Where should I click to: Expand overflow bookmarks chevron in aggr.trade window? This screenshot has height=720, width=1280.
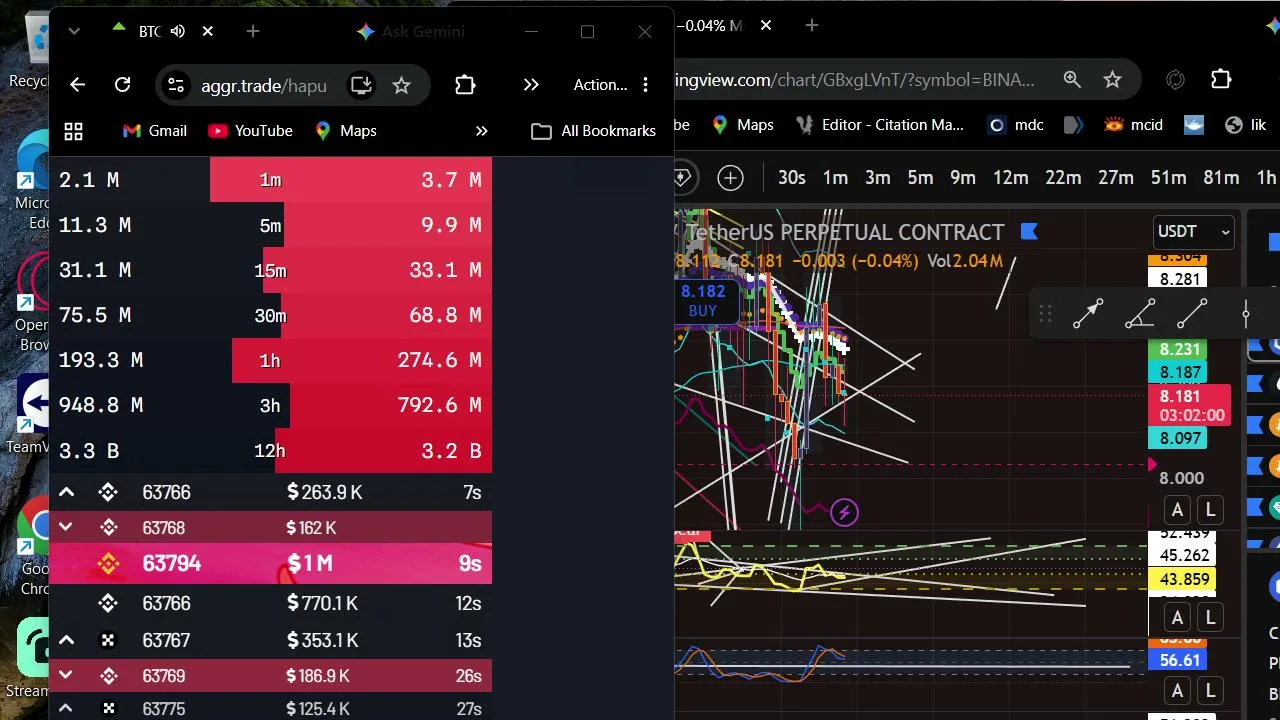481,131
